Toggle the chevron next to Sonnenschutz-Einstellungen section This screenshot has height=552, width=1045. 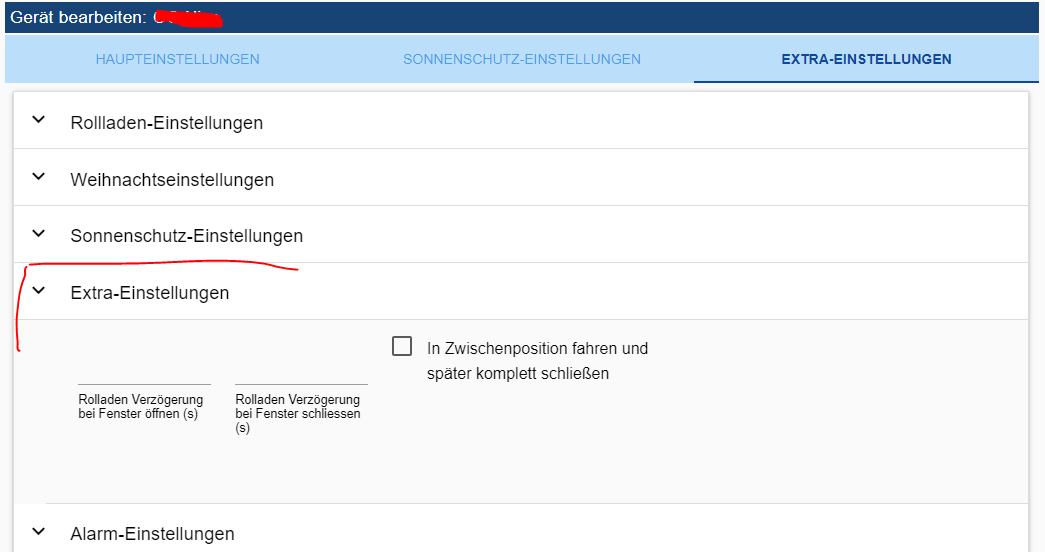39,234
